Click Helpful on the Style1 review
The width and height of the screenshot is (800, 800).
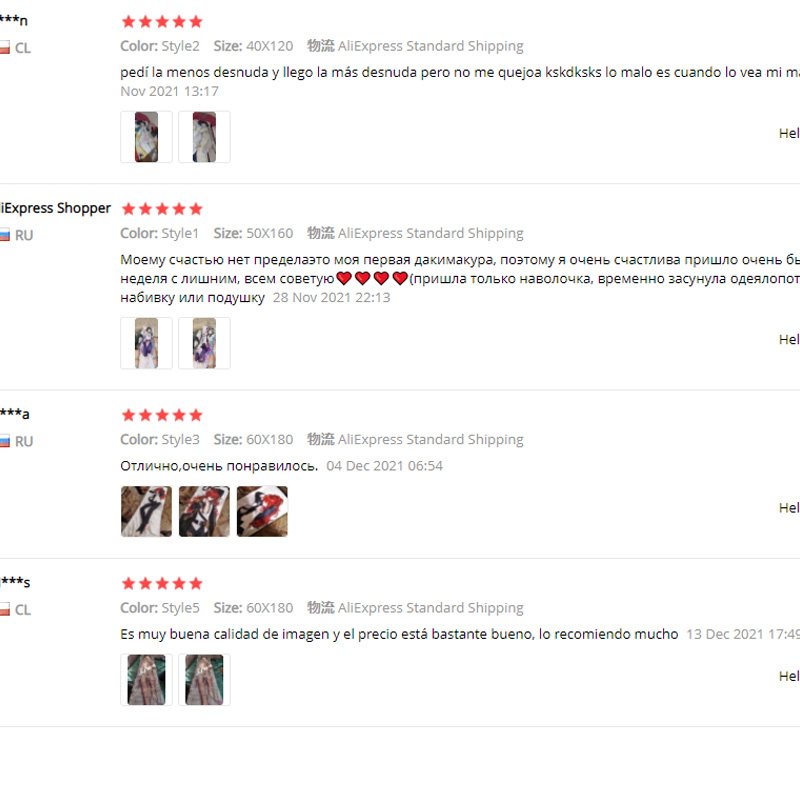(x=789, y=339)
